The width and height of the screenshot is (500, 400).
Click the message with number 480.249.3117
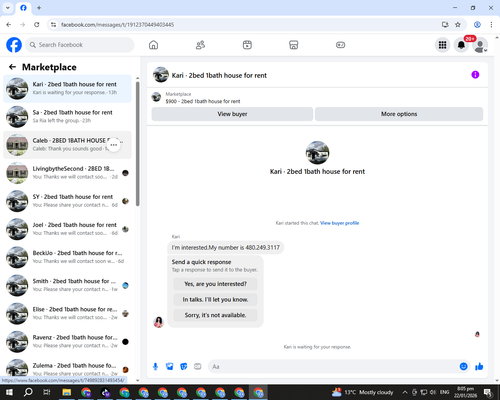tap(226, 248)
